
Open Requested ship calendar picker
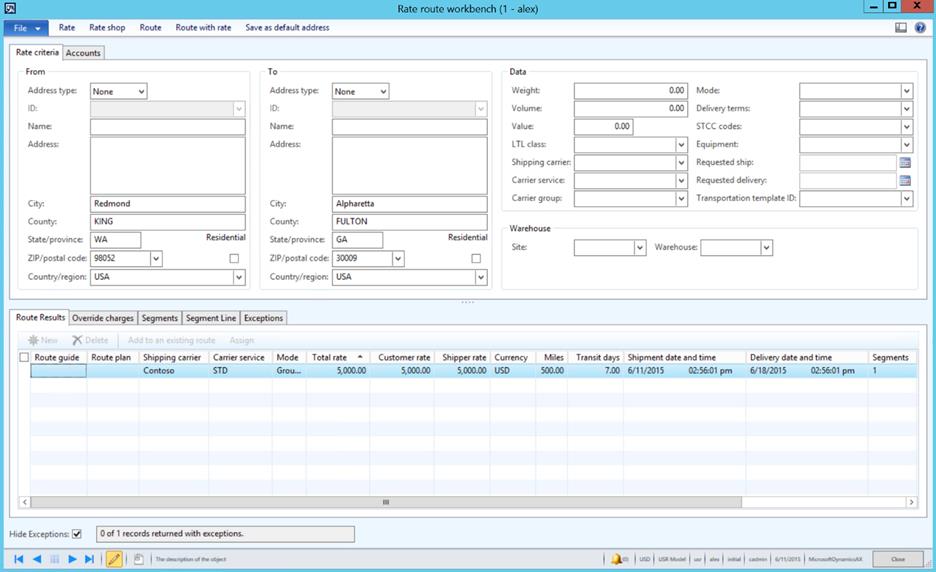905,162
